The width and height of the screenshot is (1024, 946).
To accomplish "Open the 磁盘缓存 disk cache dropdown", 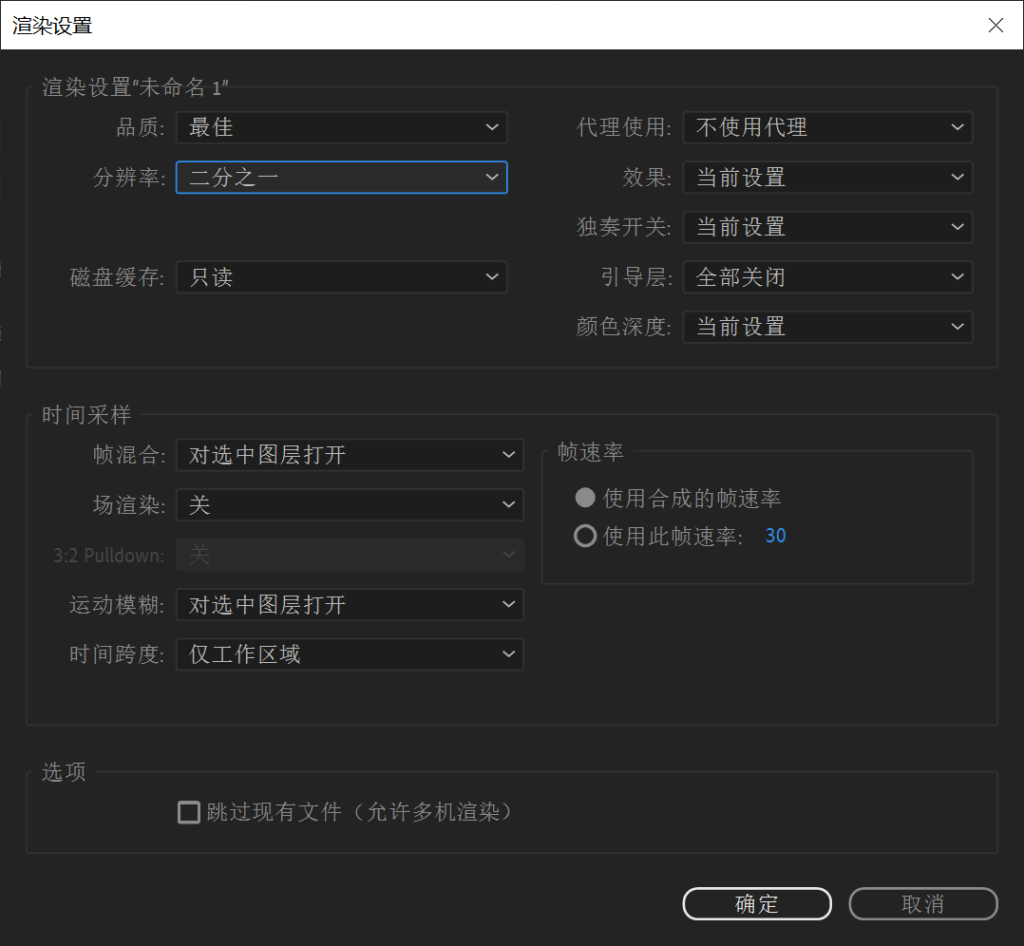I will pyautogui.click(x=341, y=278).
